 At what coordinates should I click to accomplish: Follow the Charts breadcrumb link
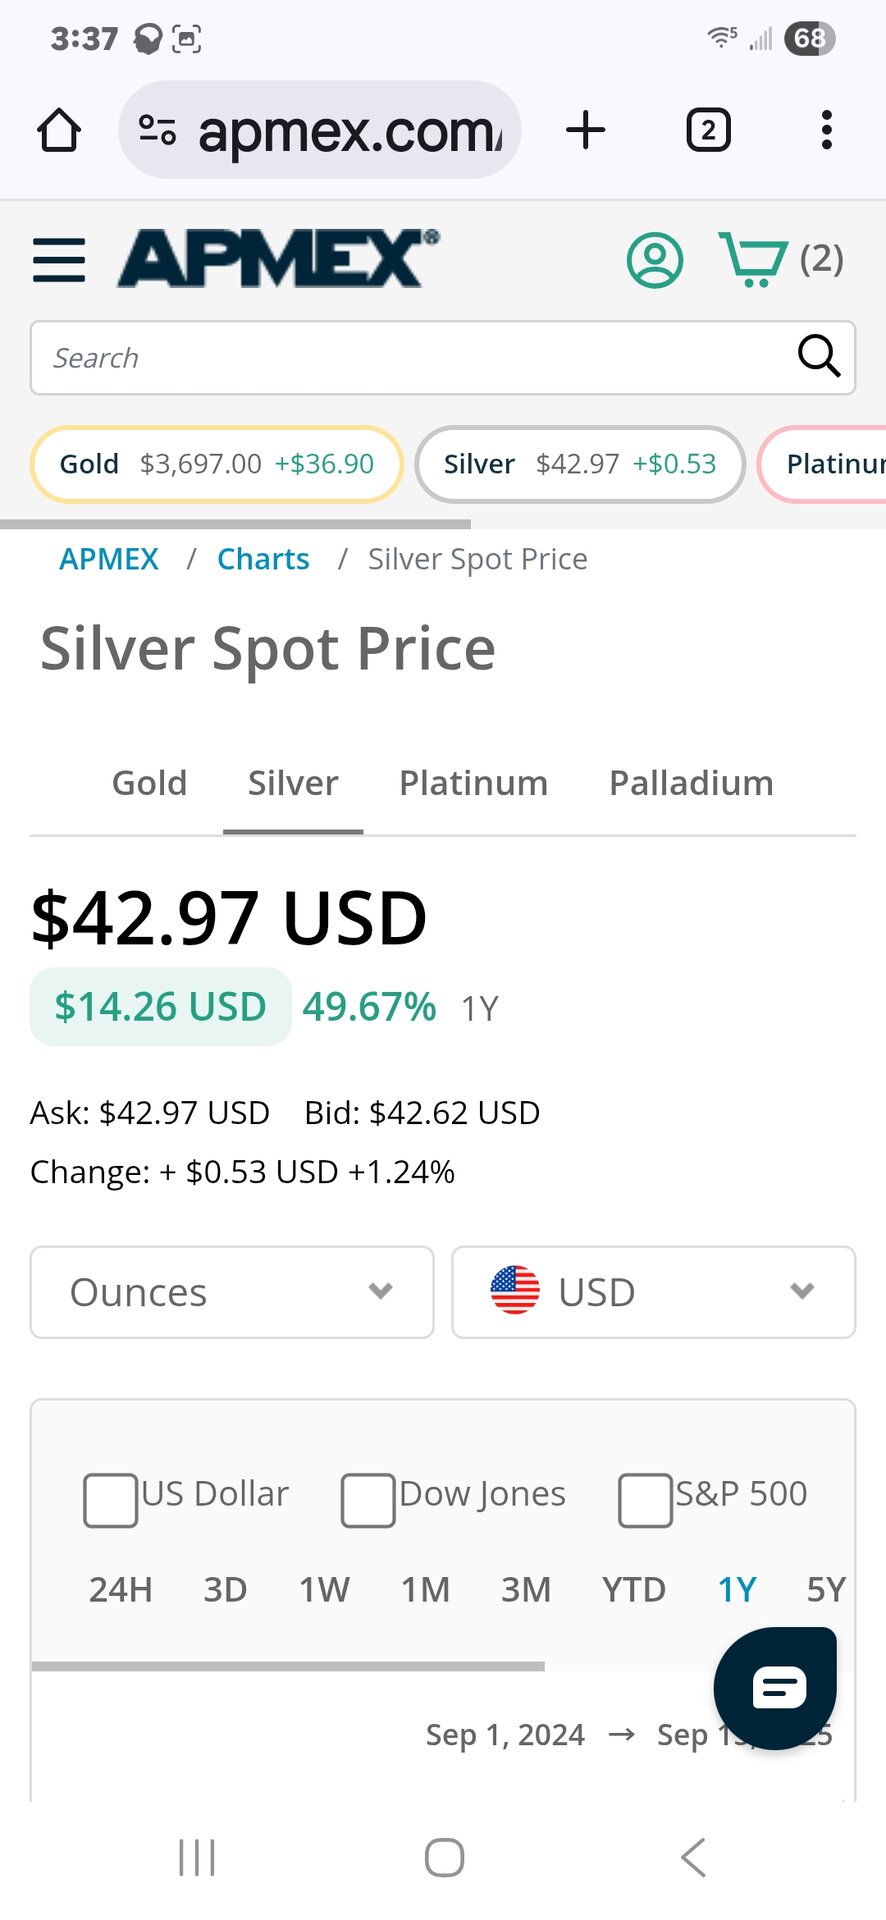click(263, 559)
